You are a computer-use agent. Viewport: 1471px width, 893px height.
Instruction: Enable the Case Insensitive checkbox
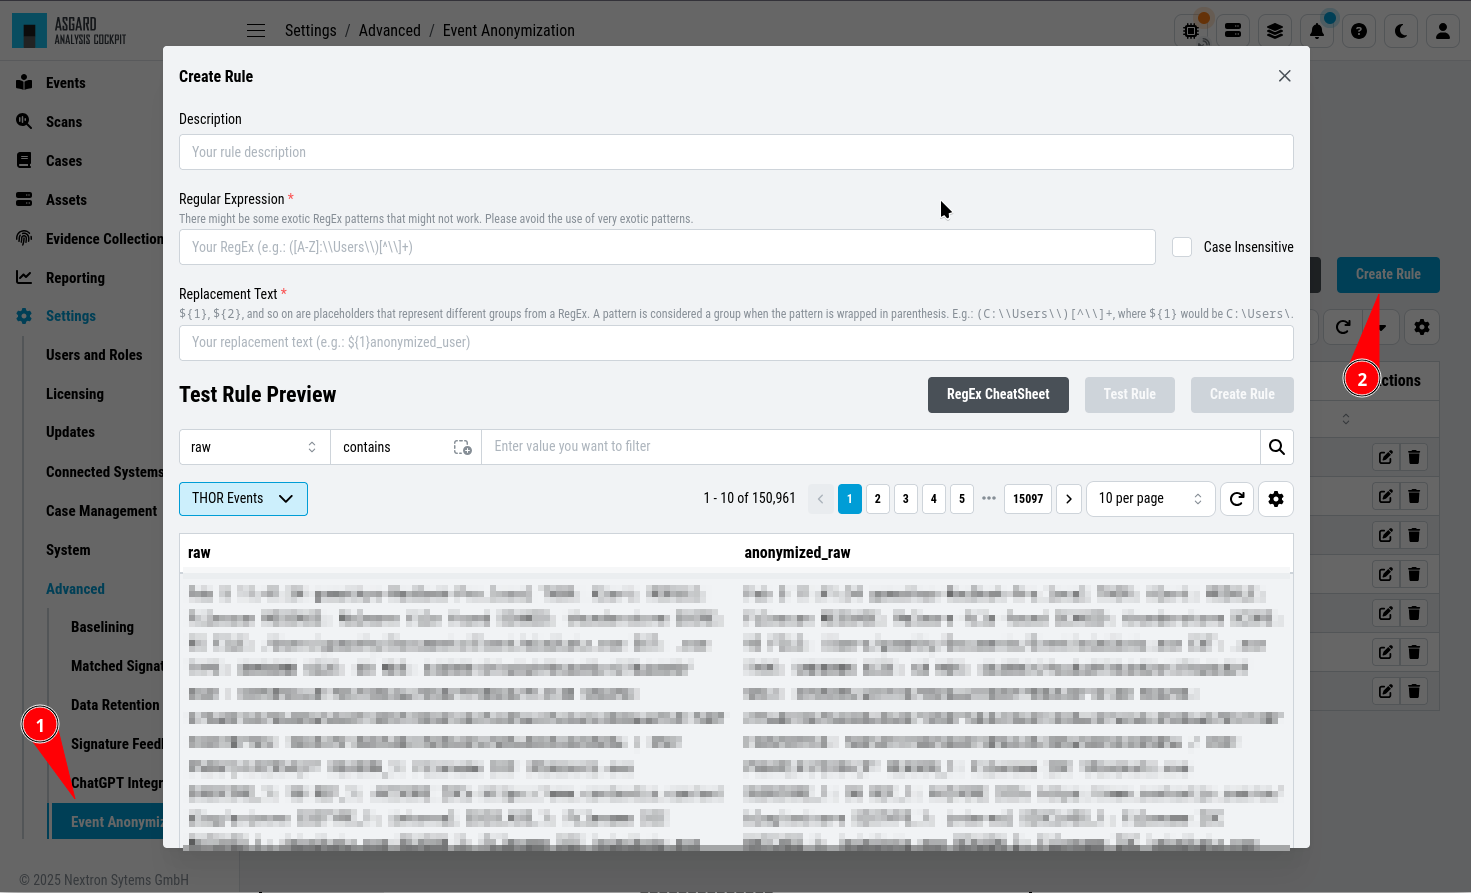click(1182, 247)
